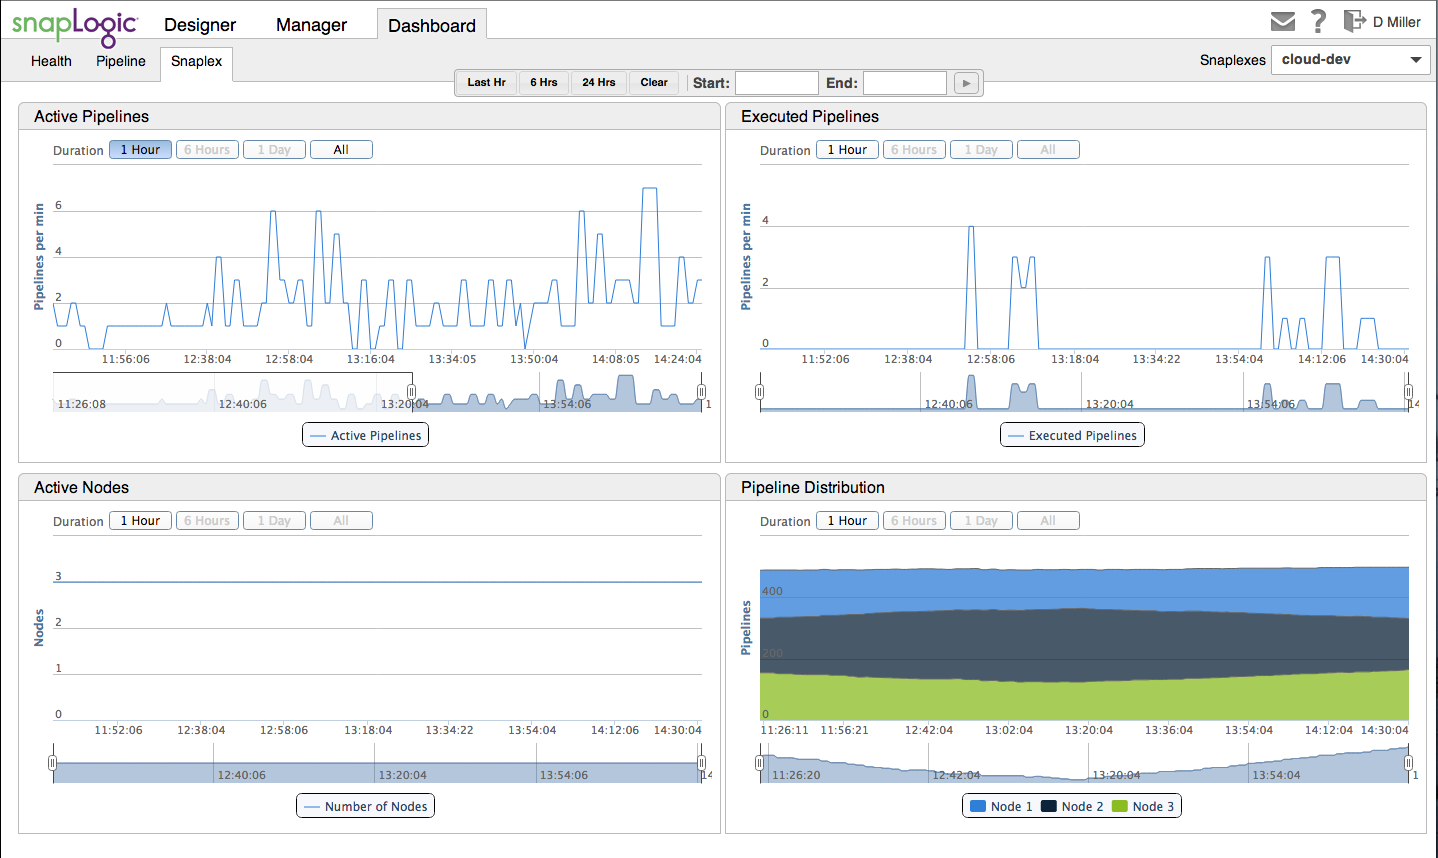
Task: Open the Manager tab
Action: [311, 25]
